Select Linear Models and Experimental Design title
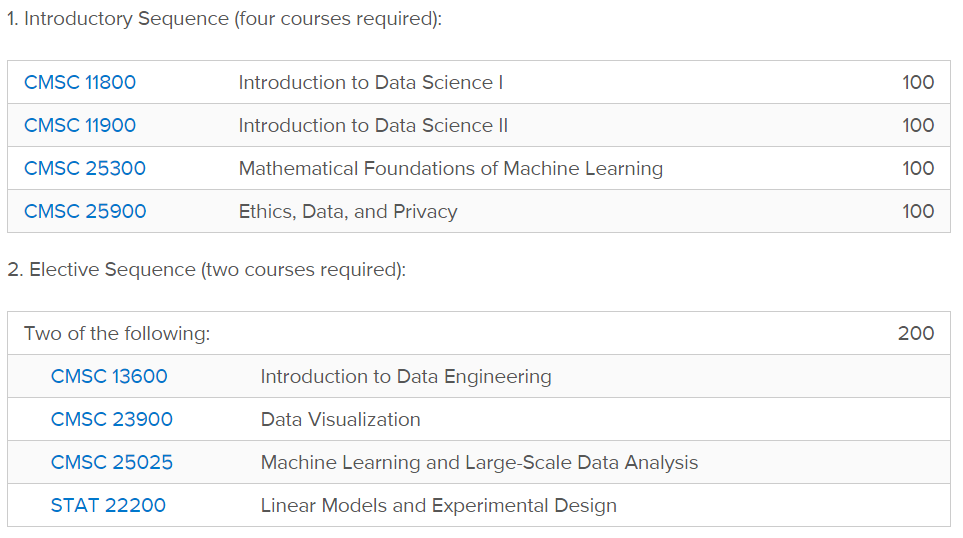Screen dimensions: 963x538 [438, 506]
